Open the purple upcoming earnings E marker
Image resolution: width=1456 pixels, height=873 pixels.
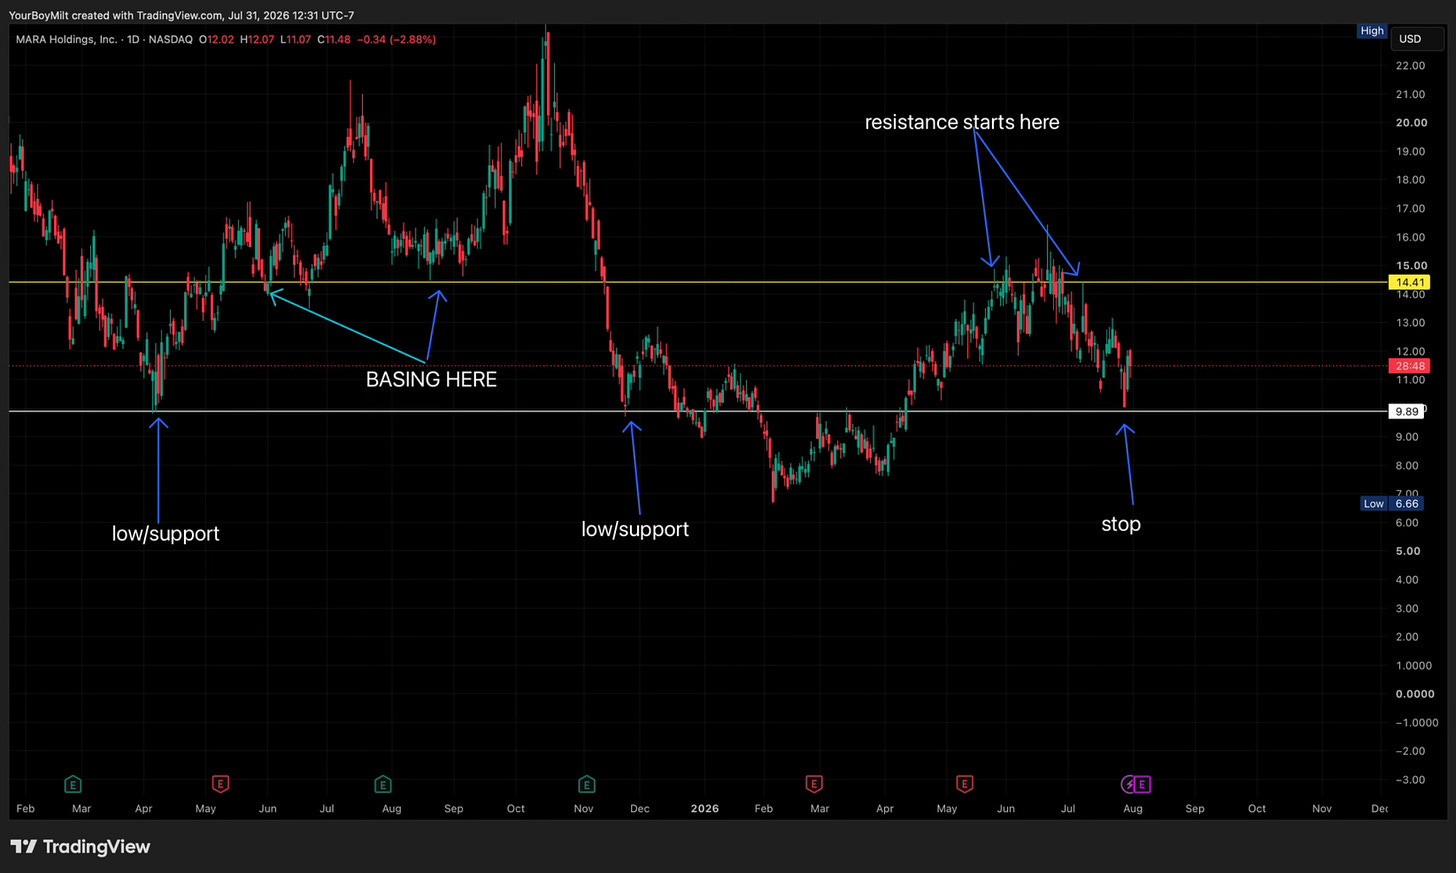click(x=1142, y=784)
